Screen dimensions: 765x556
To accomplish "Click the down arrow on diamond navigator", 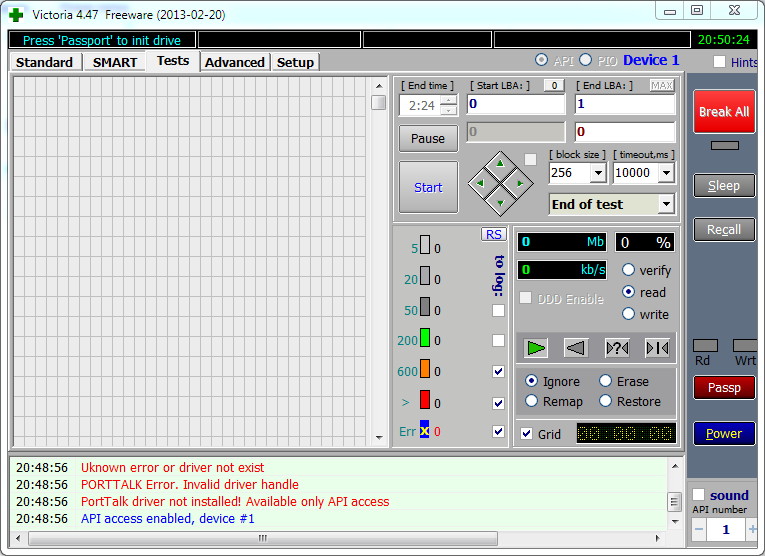I will [500, 203].
